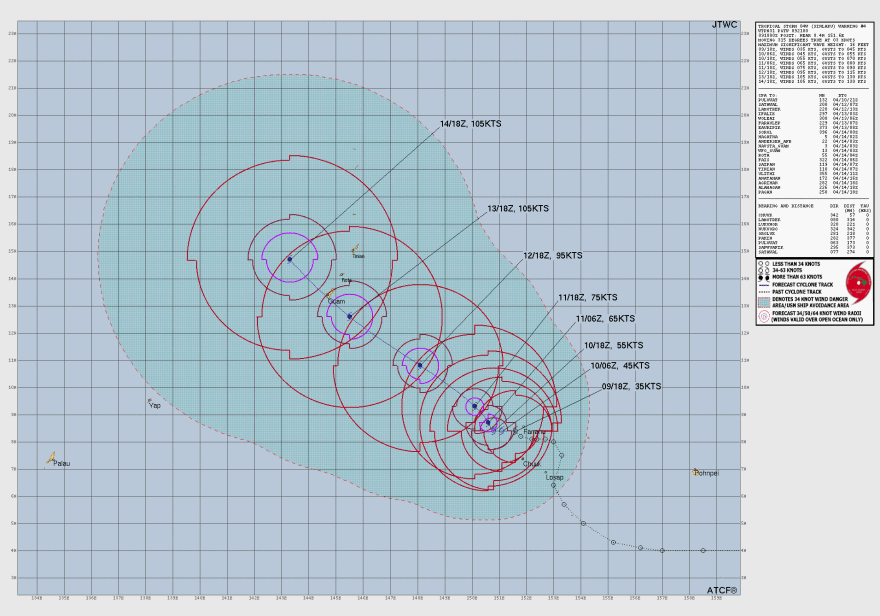
Task: Select the Pohnpei island marker
Action: point(695,471)
